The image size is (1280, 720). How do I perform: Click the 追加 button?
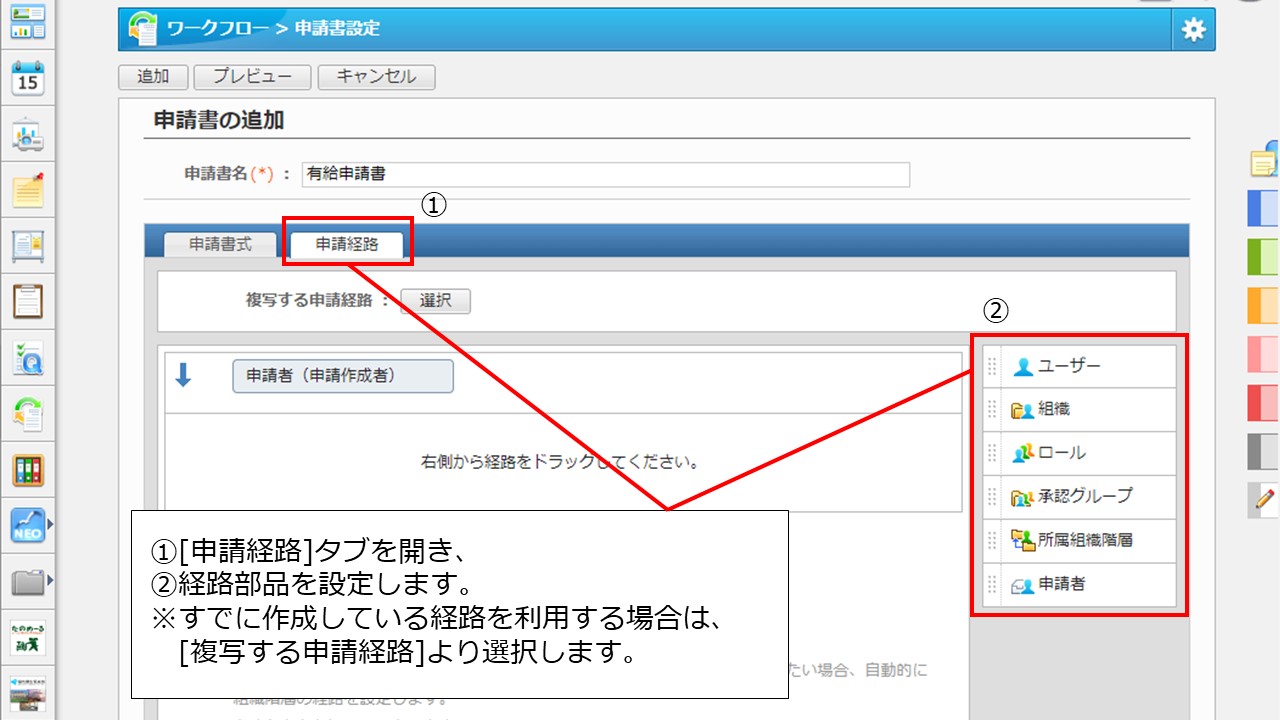pyautogui.click(x=153, y=77)
